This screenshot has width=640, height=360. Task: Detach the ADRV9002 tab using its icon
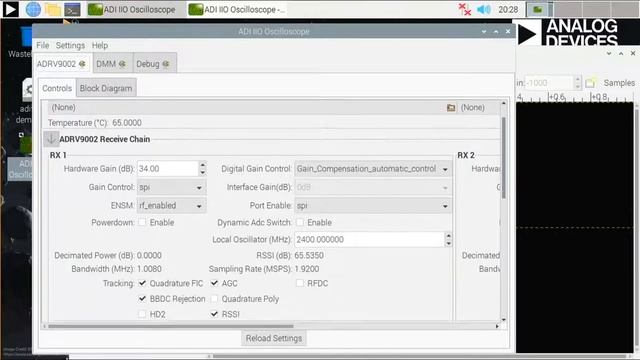[82, 64]
